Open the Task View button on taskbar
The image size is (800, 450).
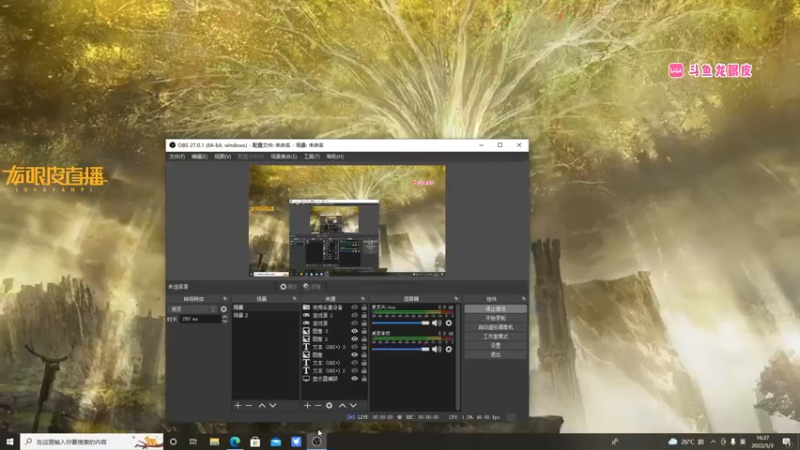[193, 442]
